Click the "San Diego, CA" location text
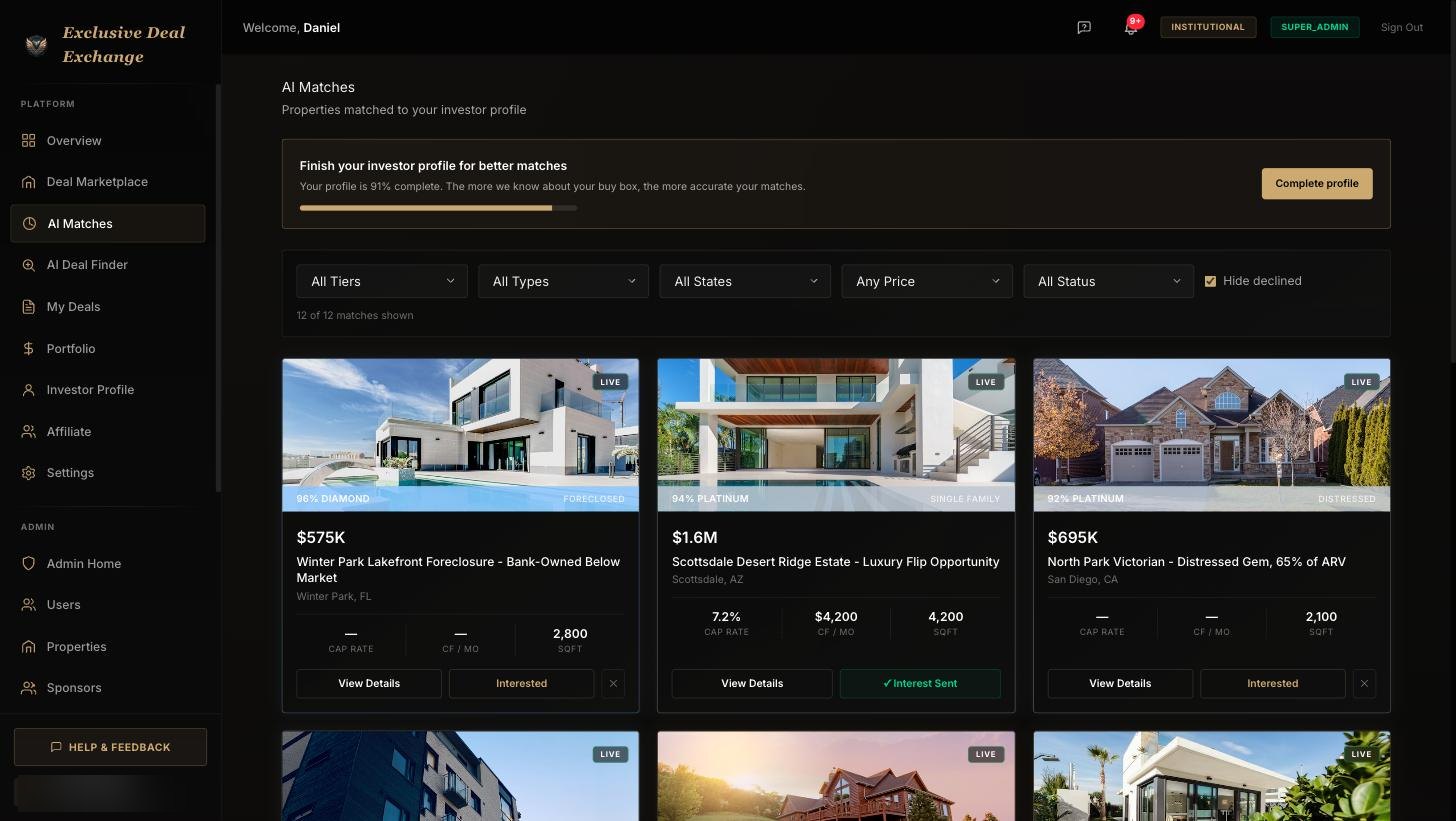This screenshot has height=821, width=1456. (1083, 580)
